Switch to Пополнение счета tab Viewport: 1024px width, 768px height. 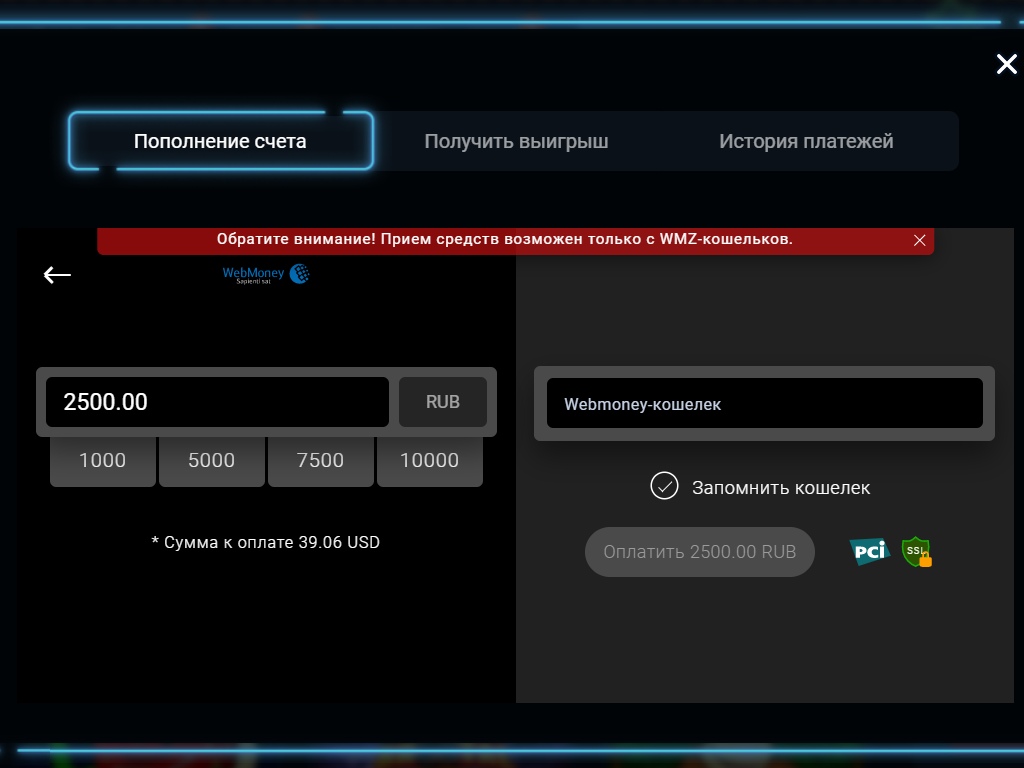pos(220,141)
